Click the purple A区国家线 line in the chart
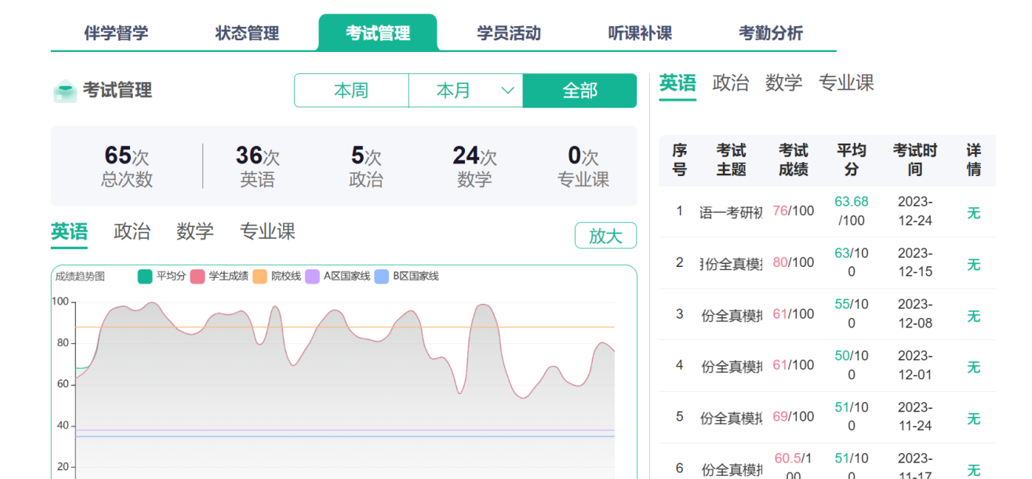 pyautogui.click(x=345, y=430)
